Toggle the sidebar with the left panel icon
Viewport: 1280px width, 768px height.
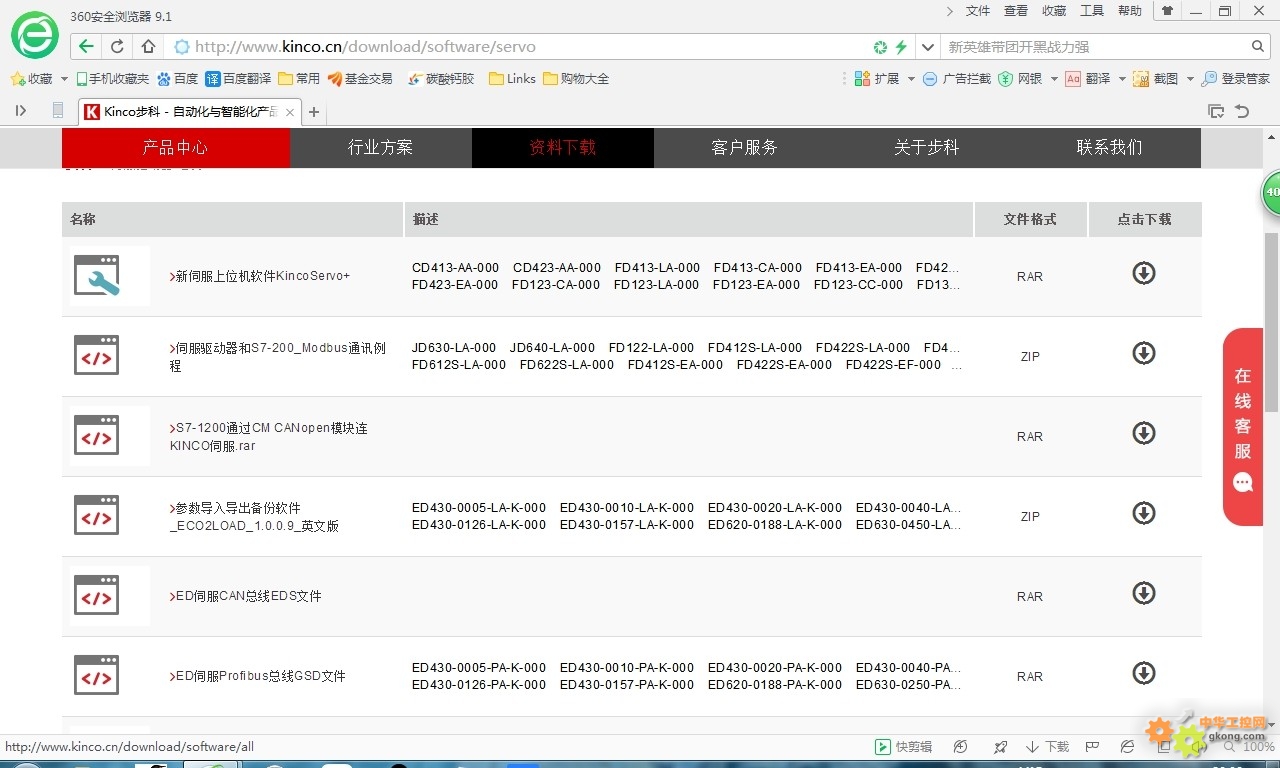pos(20,111)
